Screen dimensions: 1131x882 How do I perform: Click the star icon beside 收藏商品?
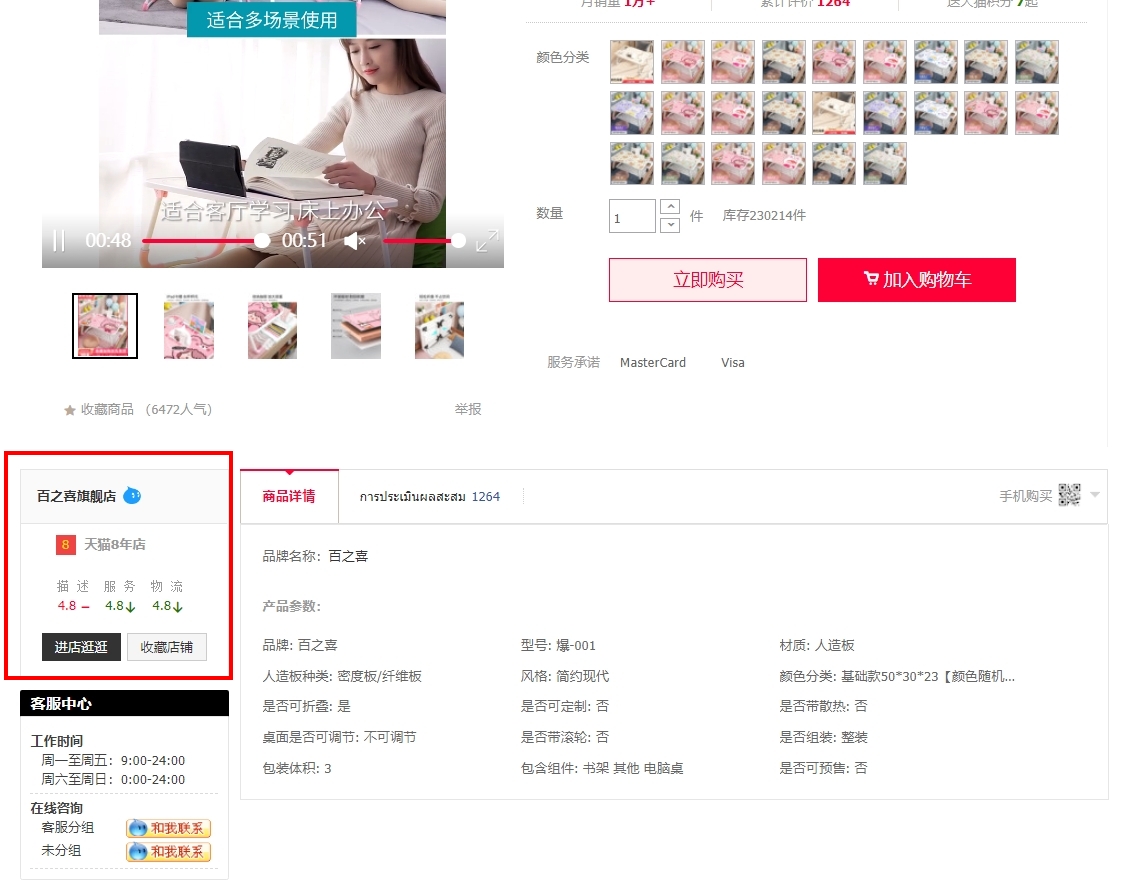click(x=70, y=410)
